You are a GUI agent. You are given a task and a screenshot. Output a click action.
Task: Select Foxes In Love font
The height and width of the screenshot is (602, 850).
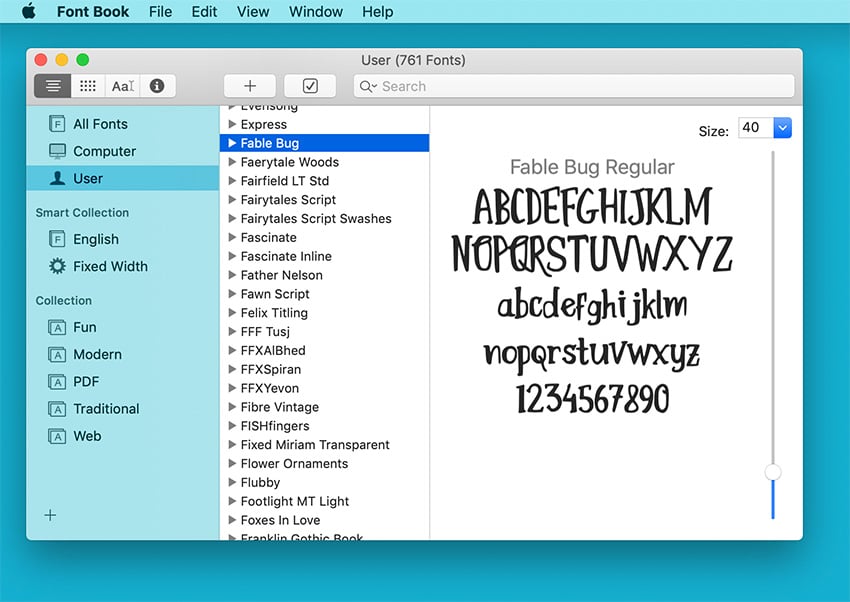click(x=325, y=520)
